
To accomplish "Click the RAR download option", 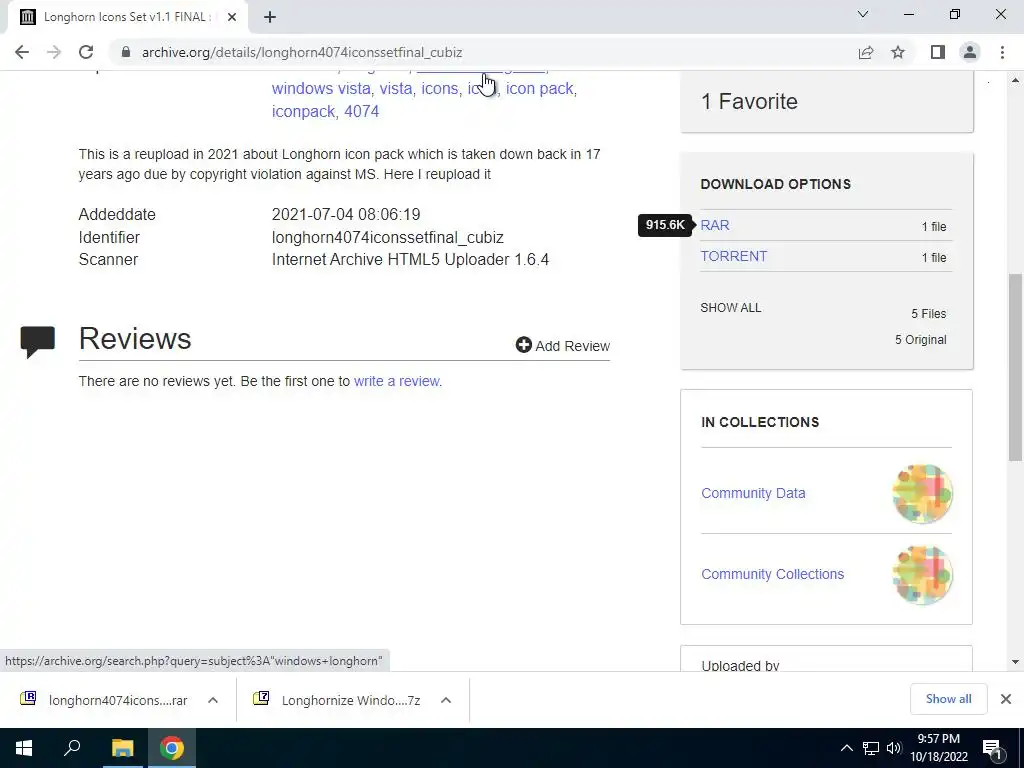I will (714, 225).
